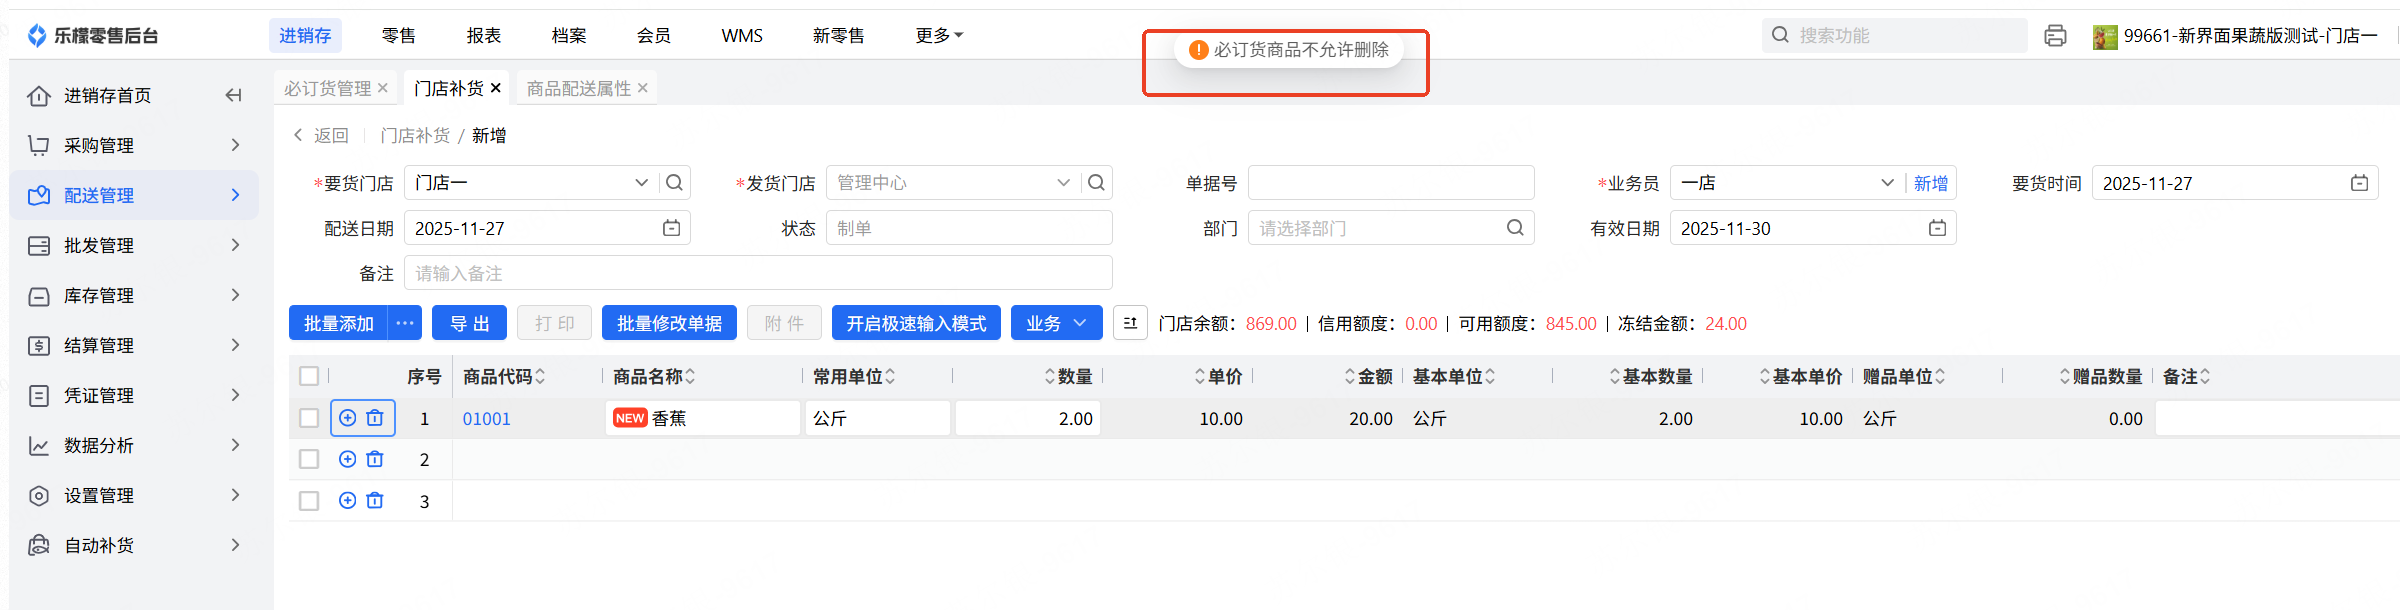The image size is (2400, 610).
Task: Click the 批量修改单据 button
Action: pos(669,323)
